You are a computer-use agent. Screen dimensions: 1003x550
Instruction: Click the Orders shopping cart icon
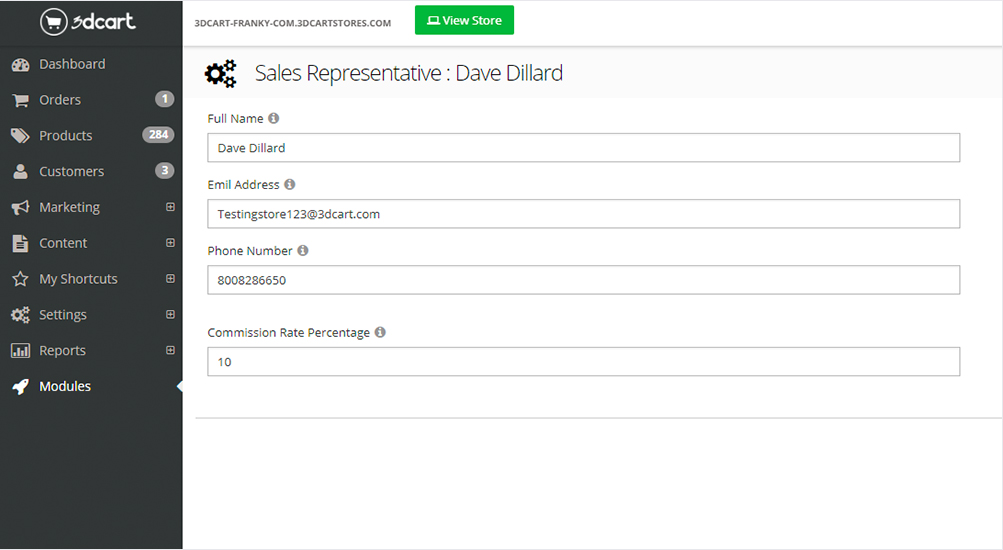click(x=20, y=100)
